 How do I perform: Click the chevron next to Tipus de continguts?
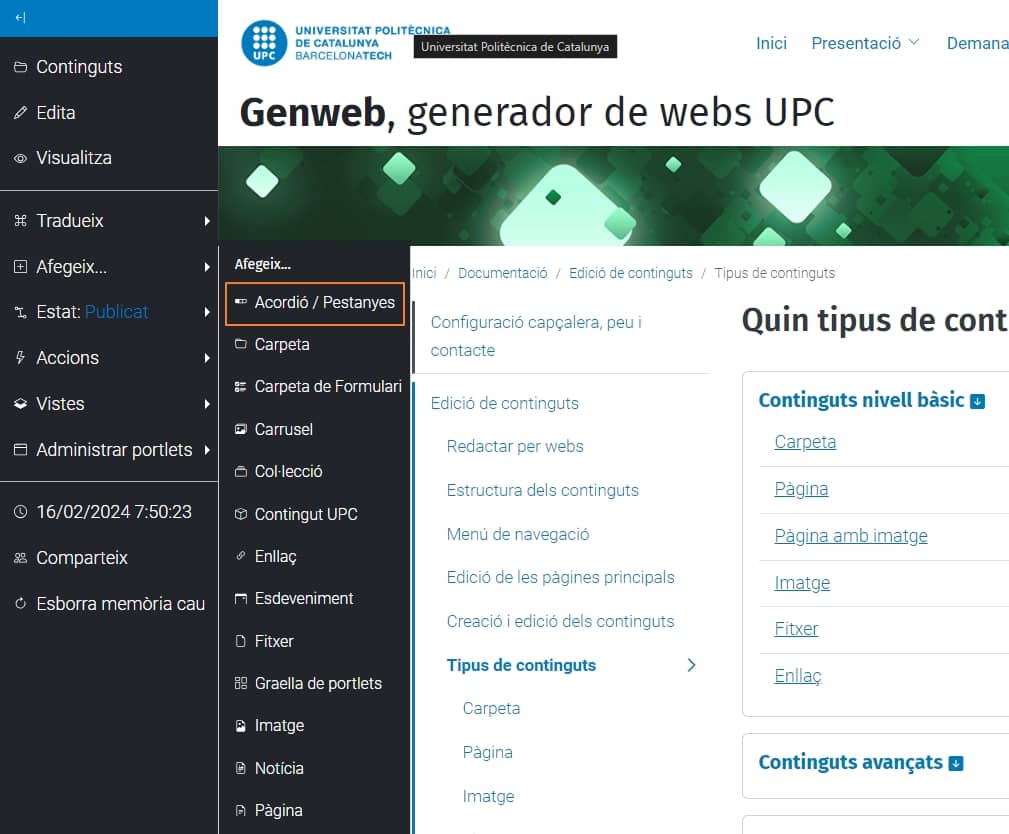(x=691, y=665)
